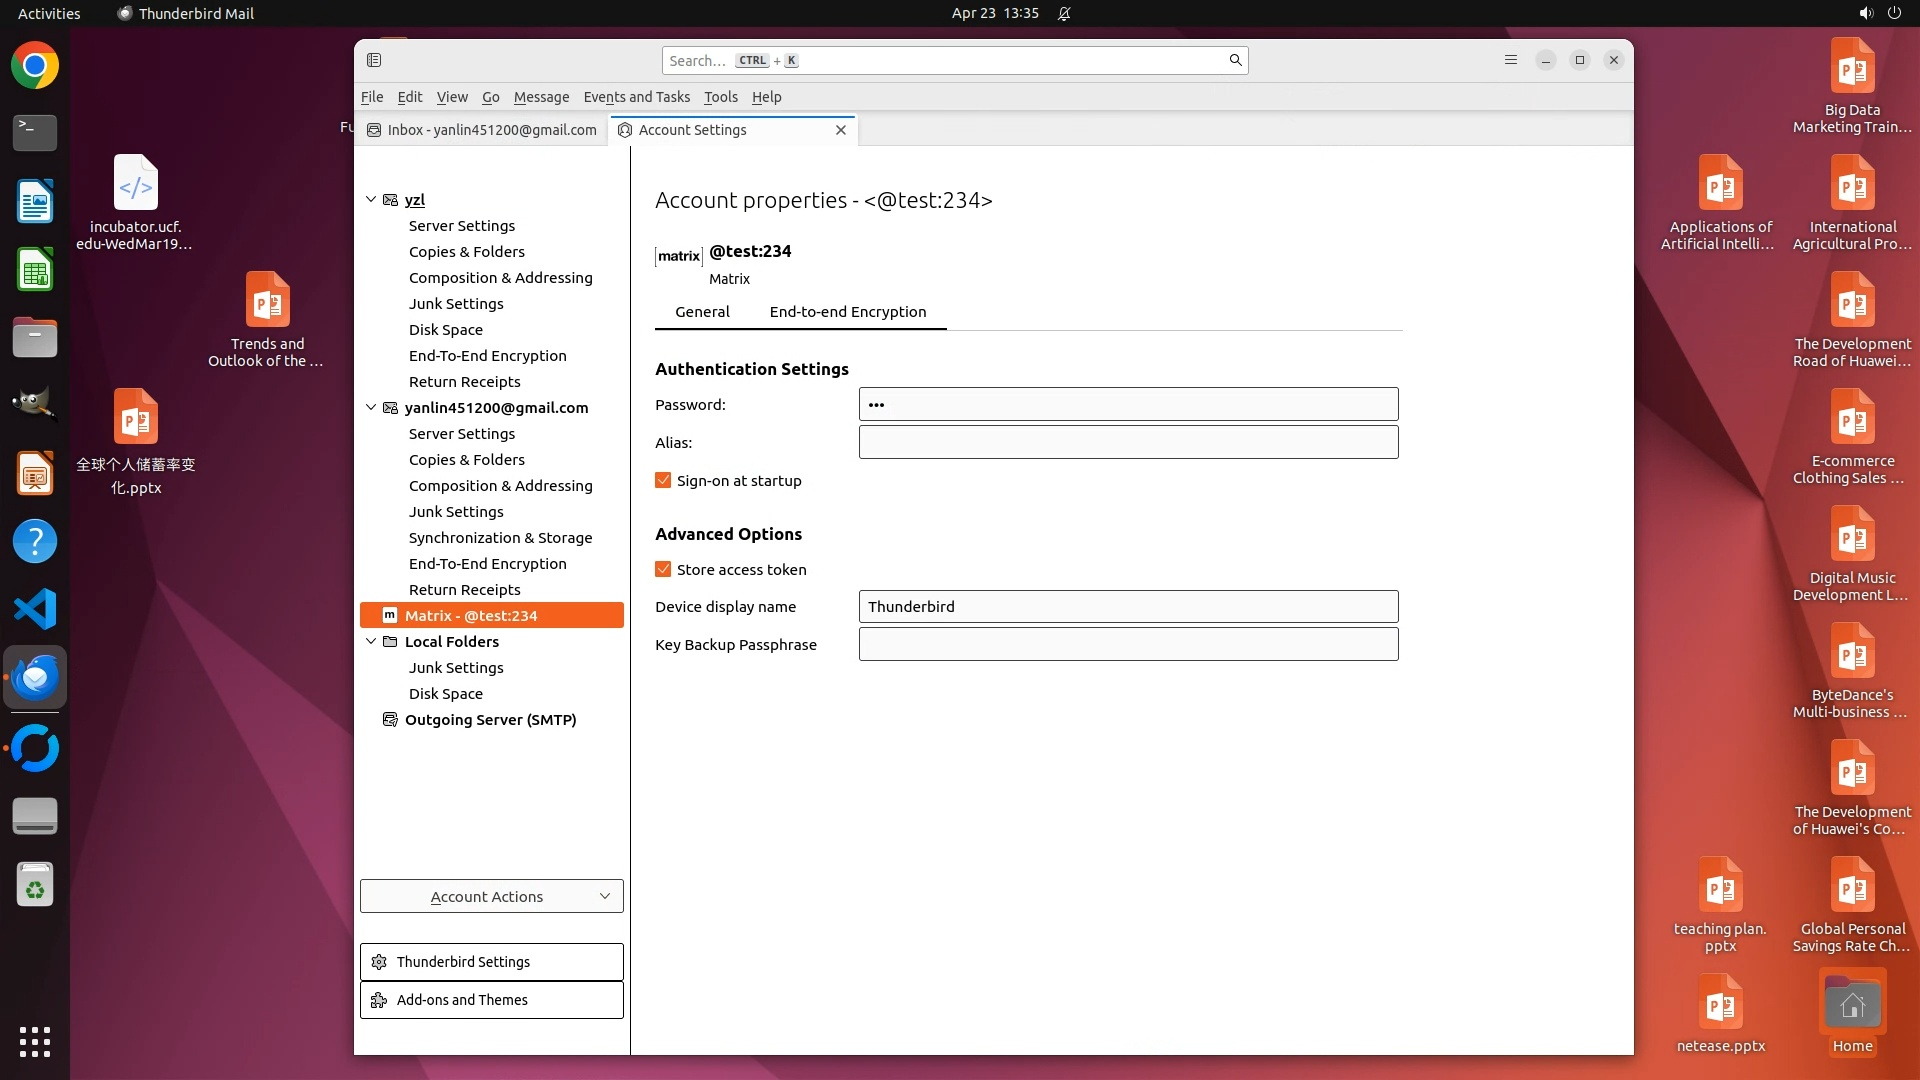Open the Tools menu

click(720, 97)
